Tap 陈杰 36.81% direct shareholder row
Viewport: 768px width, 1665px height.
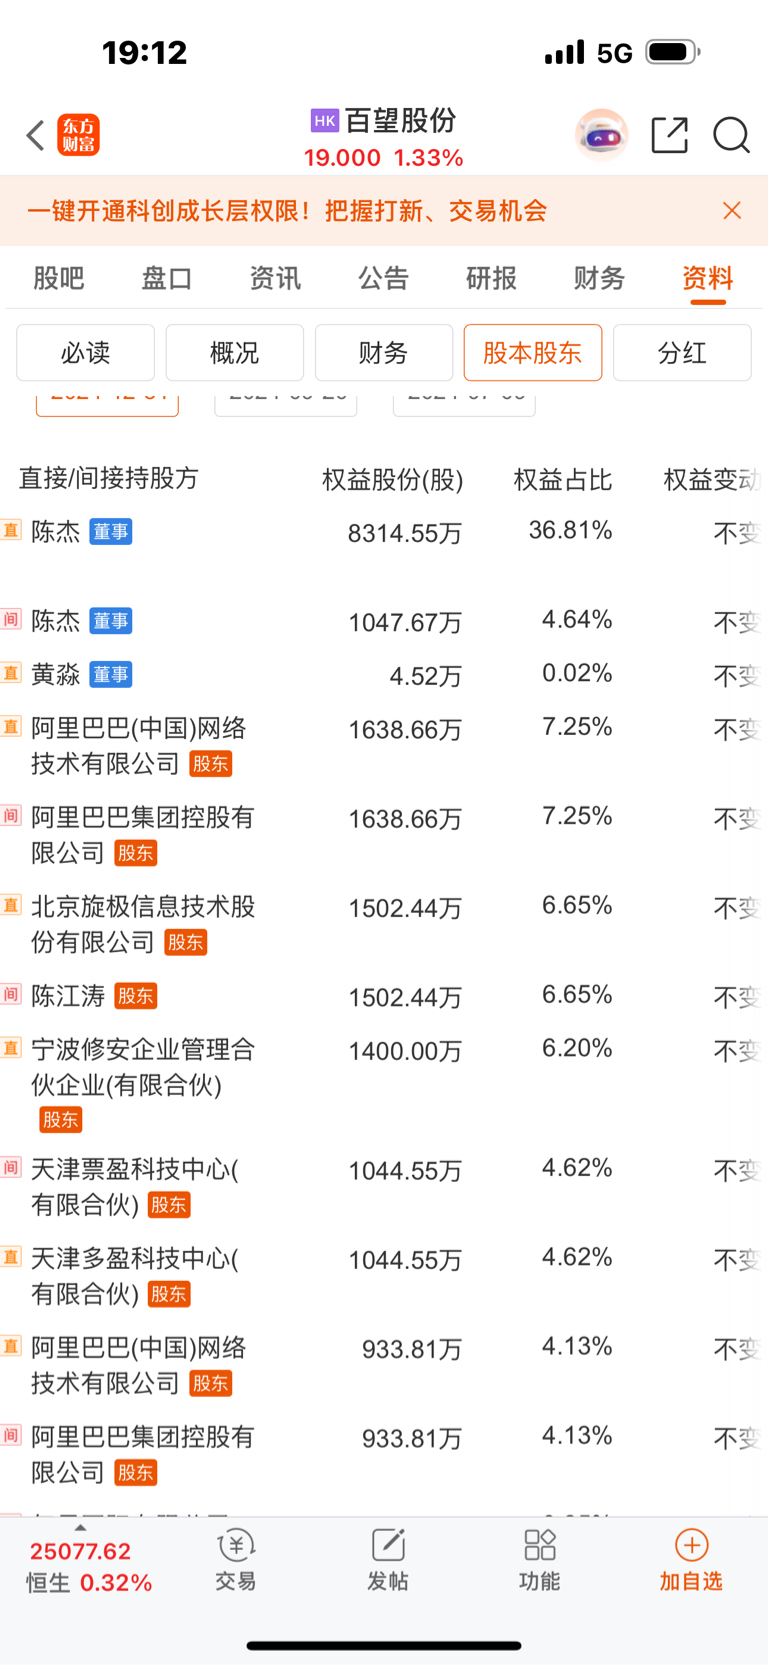click(x=384, y=532)
